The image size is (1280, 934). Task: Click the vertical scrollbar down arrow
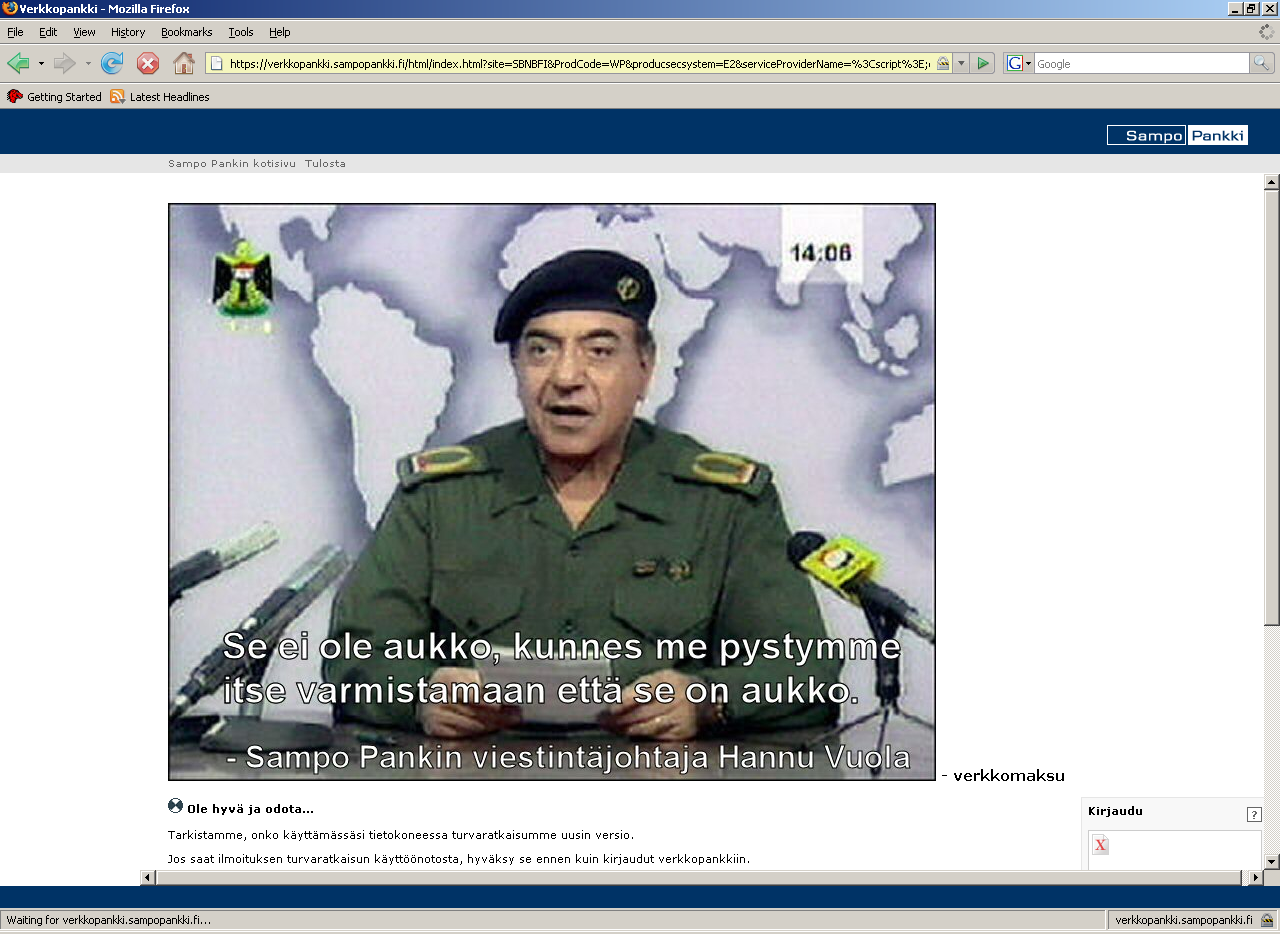coord(1272,861)
